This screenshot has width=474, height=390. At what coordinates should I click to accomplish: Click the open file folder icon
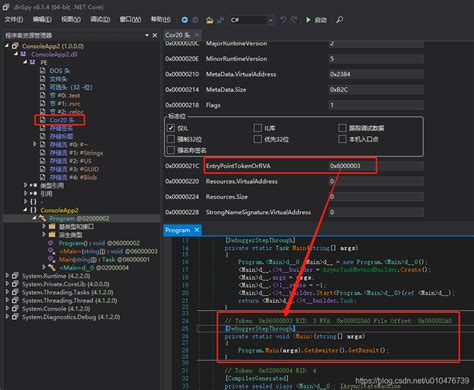click(209, 20)
